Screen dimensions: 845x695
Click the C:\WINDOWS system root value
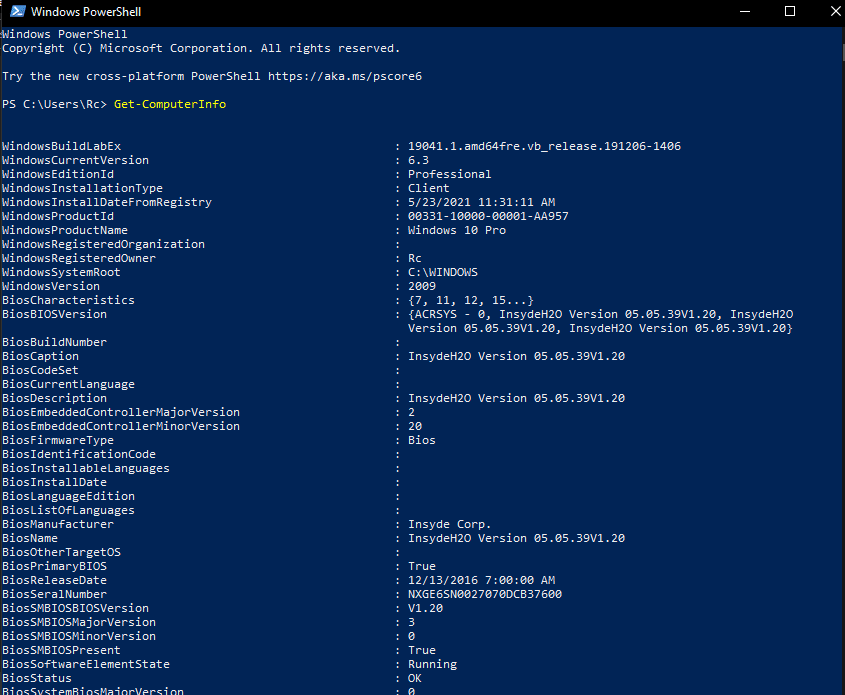click(x=442, y=272)
